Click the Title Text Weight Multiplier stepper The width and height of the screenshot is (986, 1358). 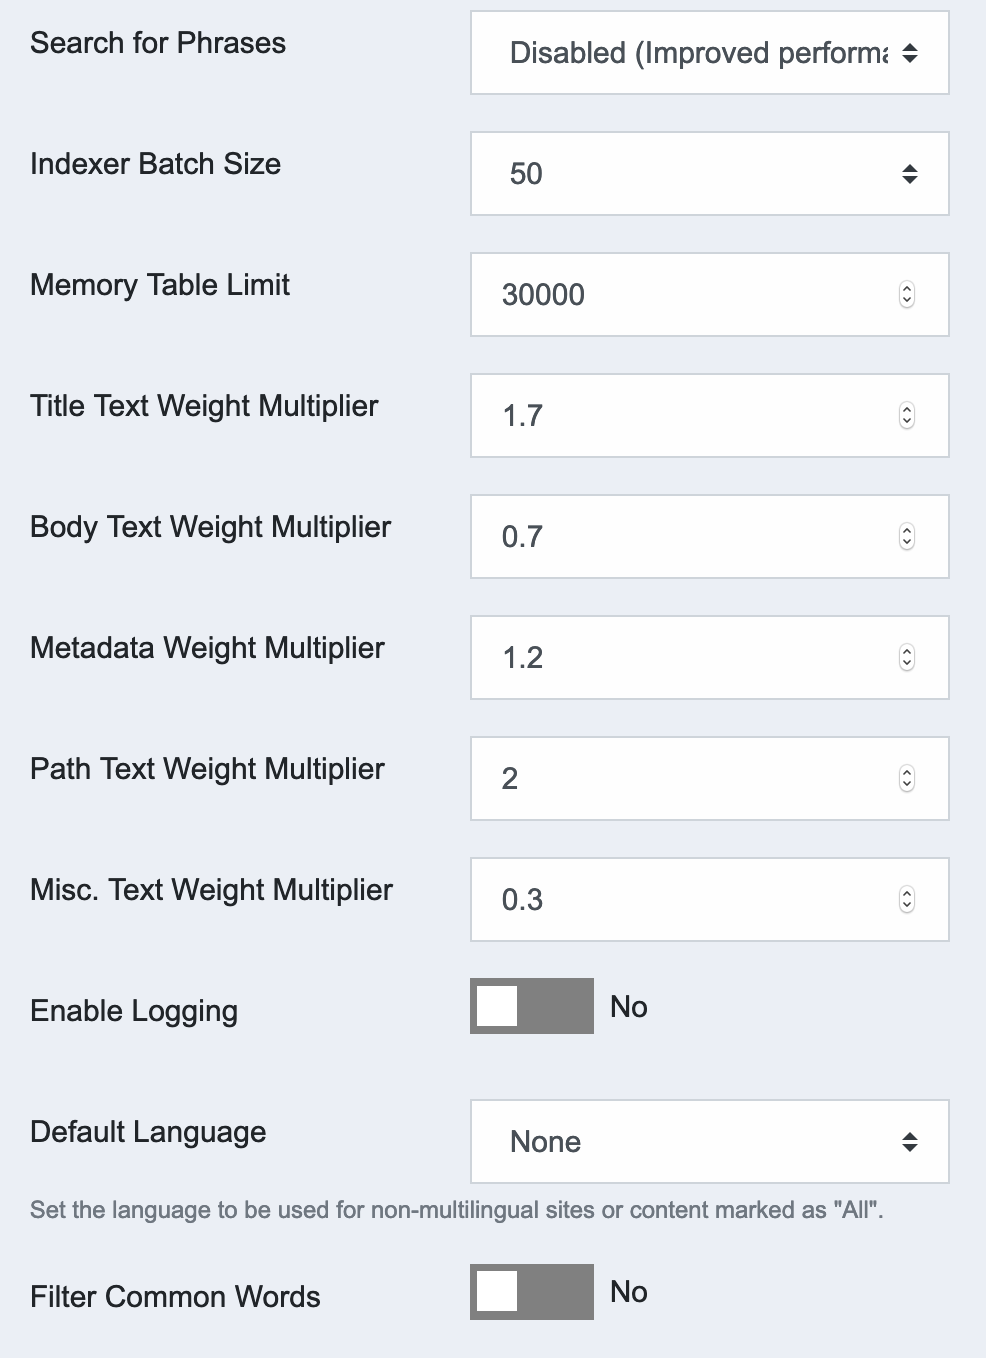tap(907, 416)
